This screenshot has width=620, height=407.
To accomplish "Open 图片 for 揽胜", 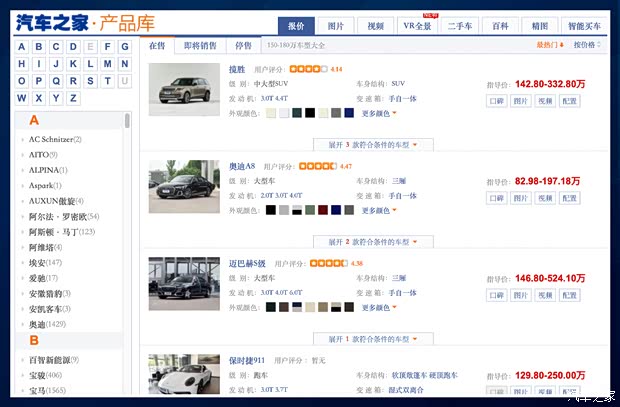I will click(x=521, y=101).
